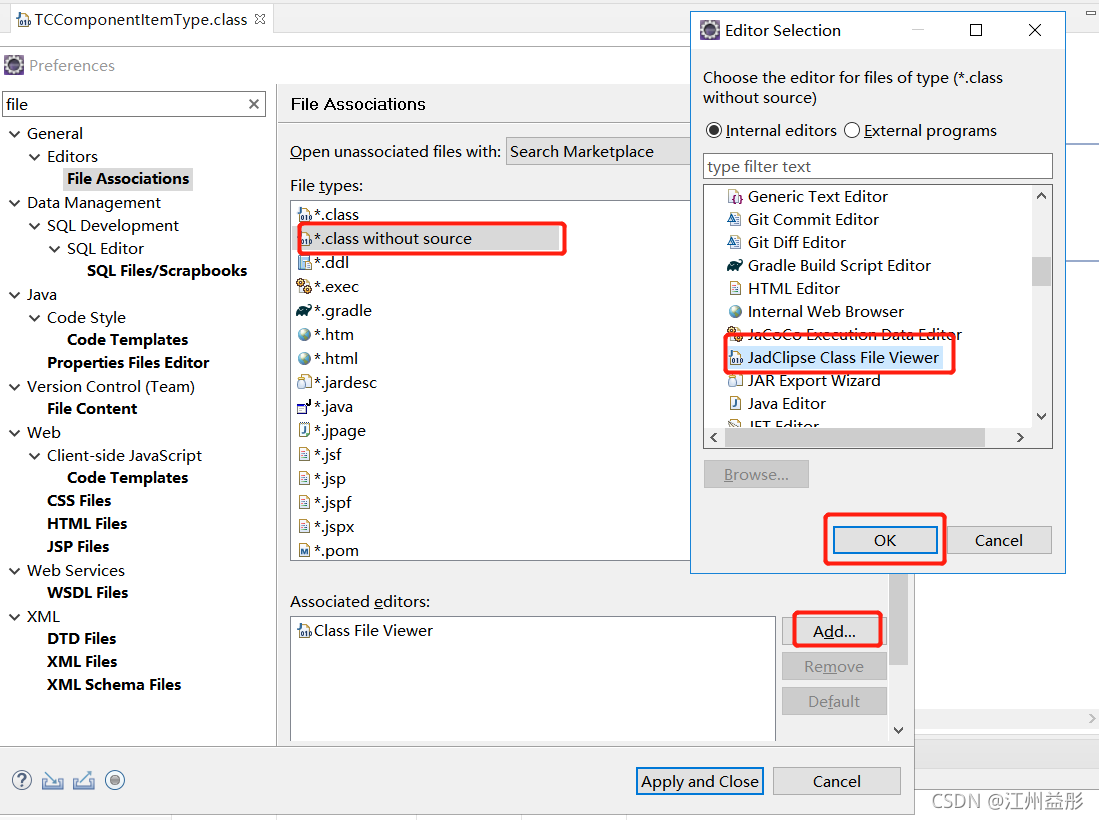Click the preferences filter field containing 'file'

134,104
